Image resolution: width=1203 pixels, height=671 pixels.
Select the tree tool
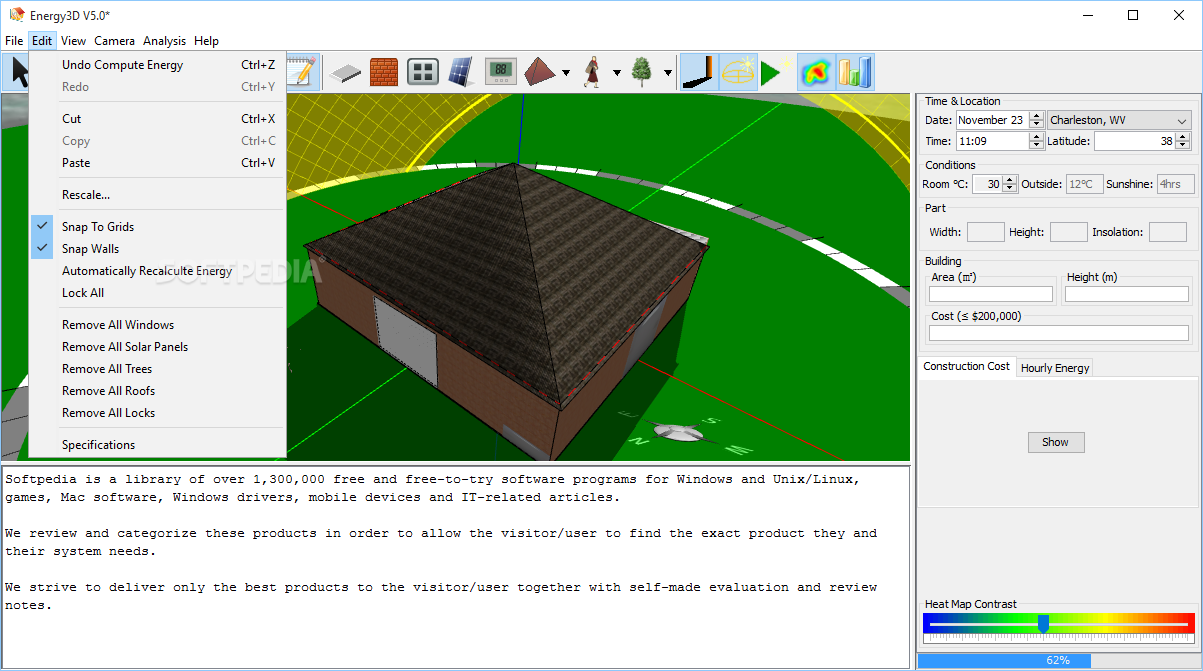(642, 72)
